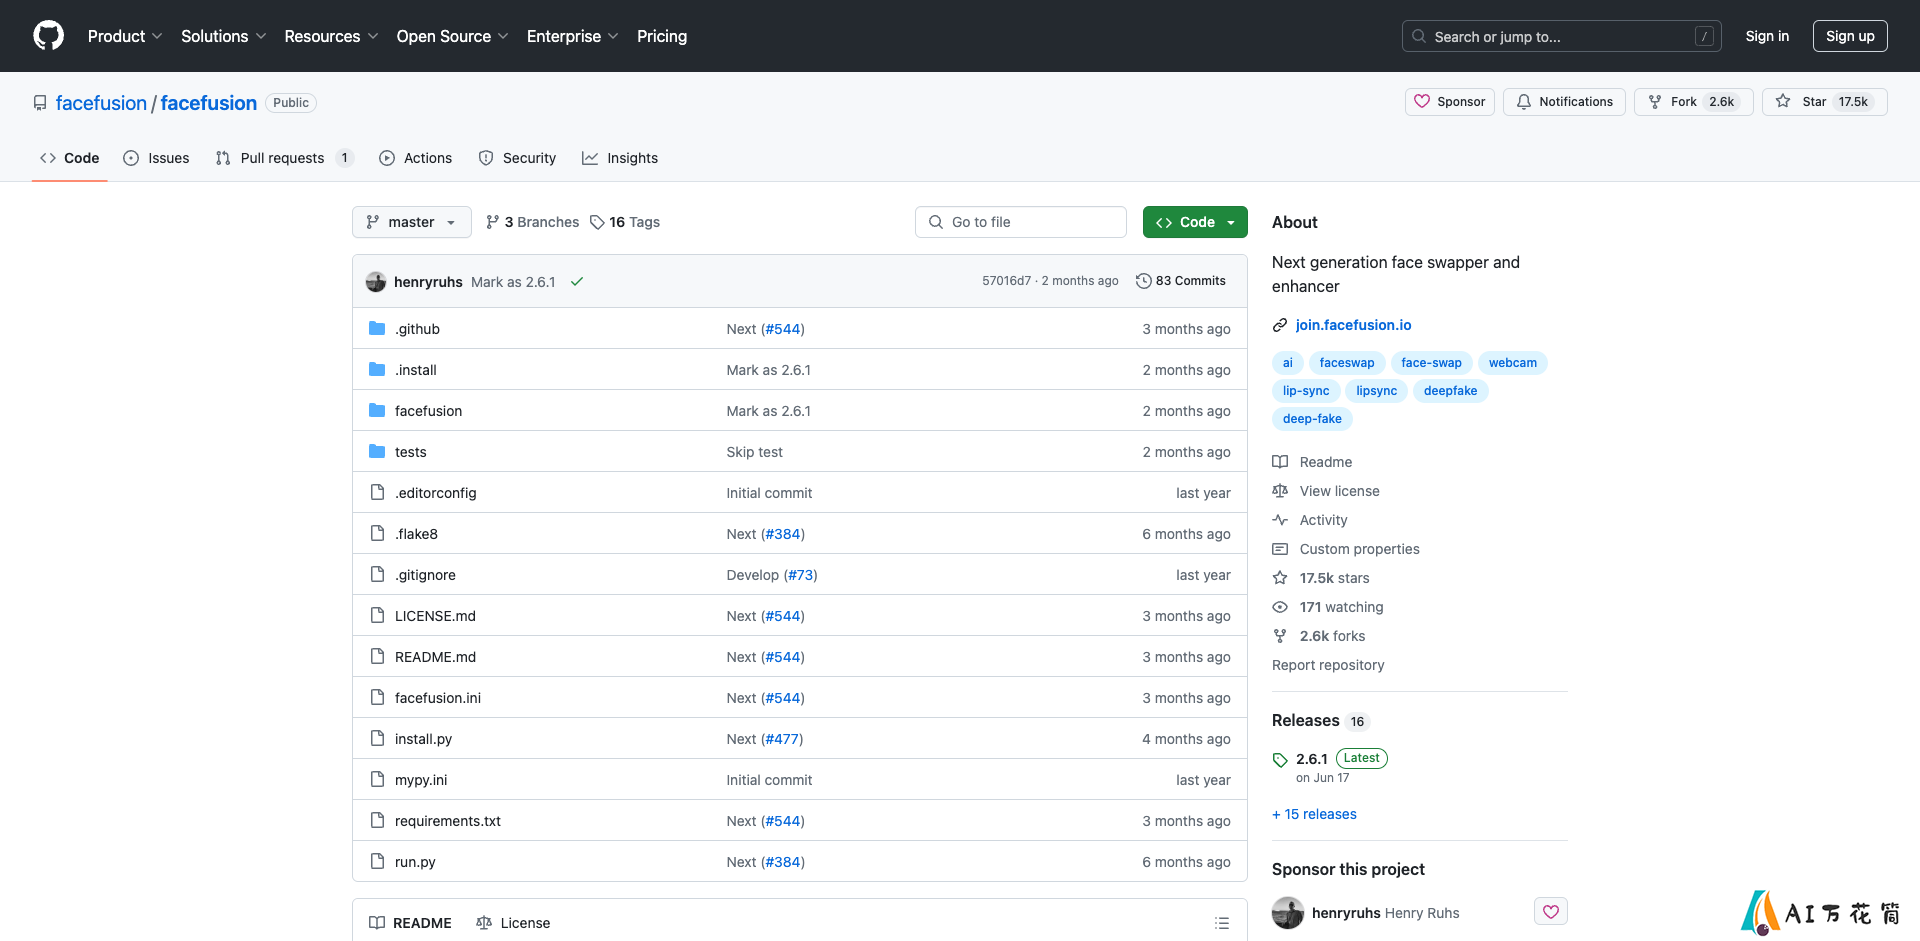Open the run.py file

[x=415, y=862]
